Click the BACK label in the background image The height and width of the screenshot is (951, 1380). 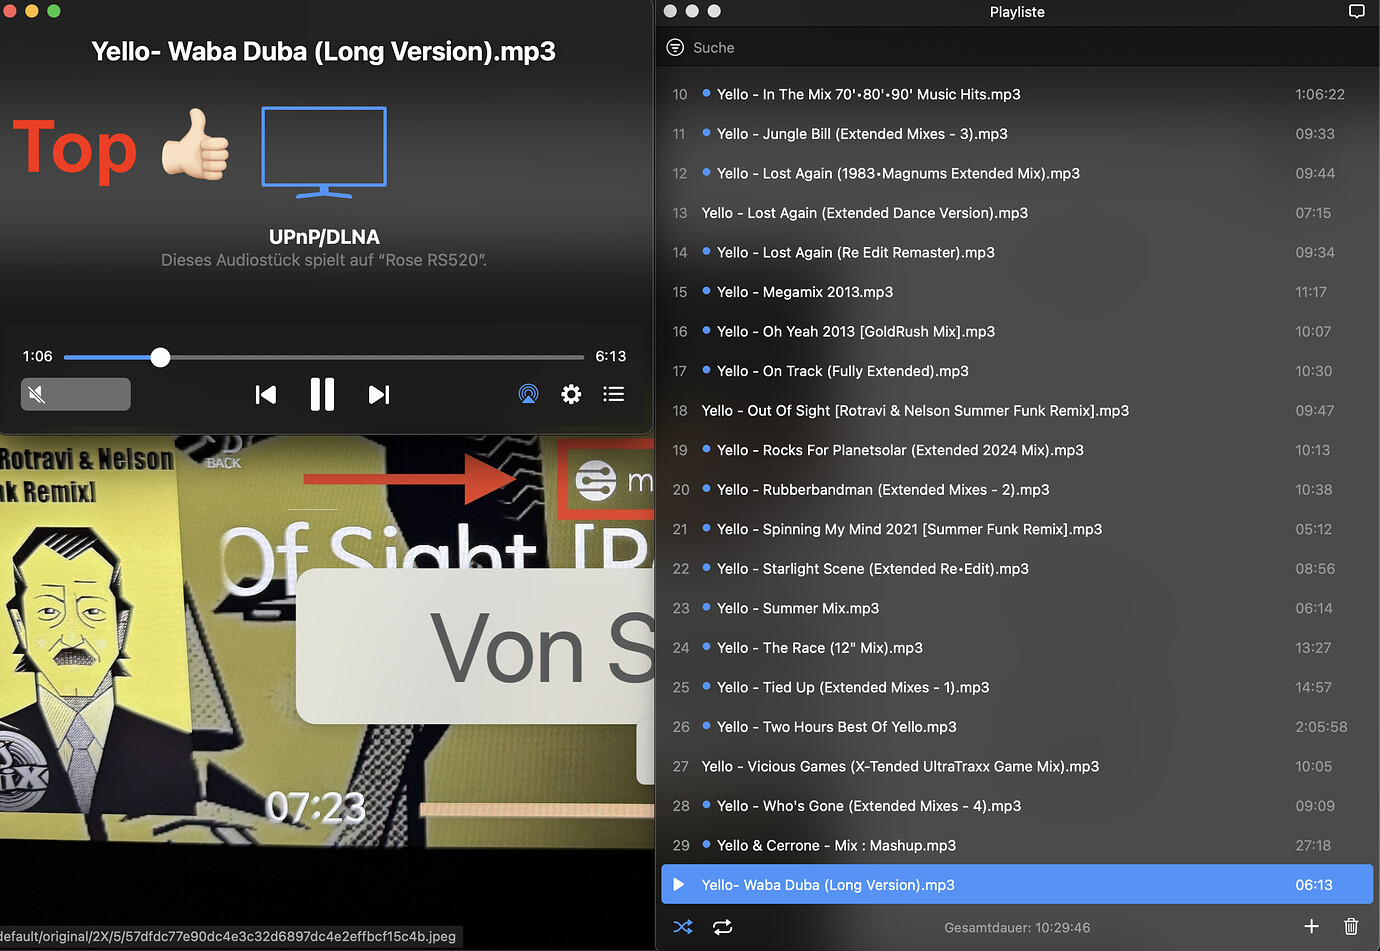click(224, 463)
